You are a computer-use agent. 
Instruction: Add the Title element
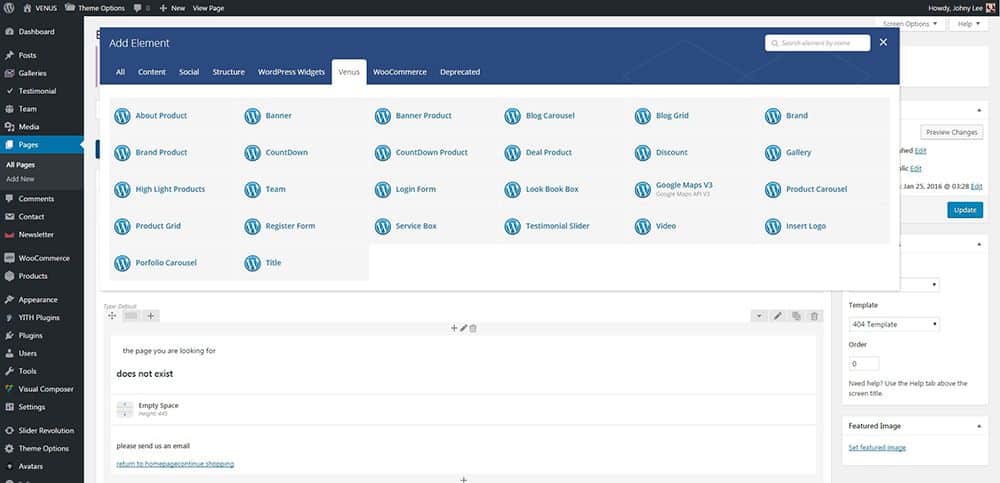[304, 263]
